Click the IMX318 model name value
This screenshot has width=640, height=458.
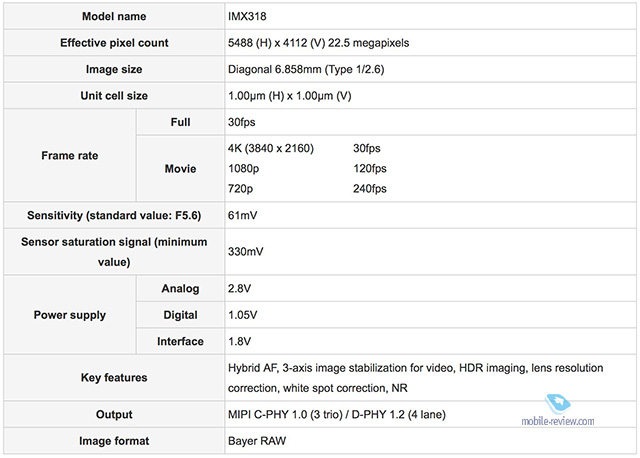pos(249,17)
